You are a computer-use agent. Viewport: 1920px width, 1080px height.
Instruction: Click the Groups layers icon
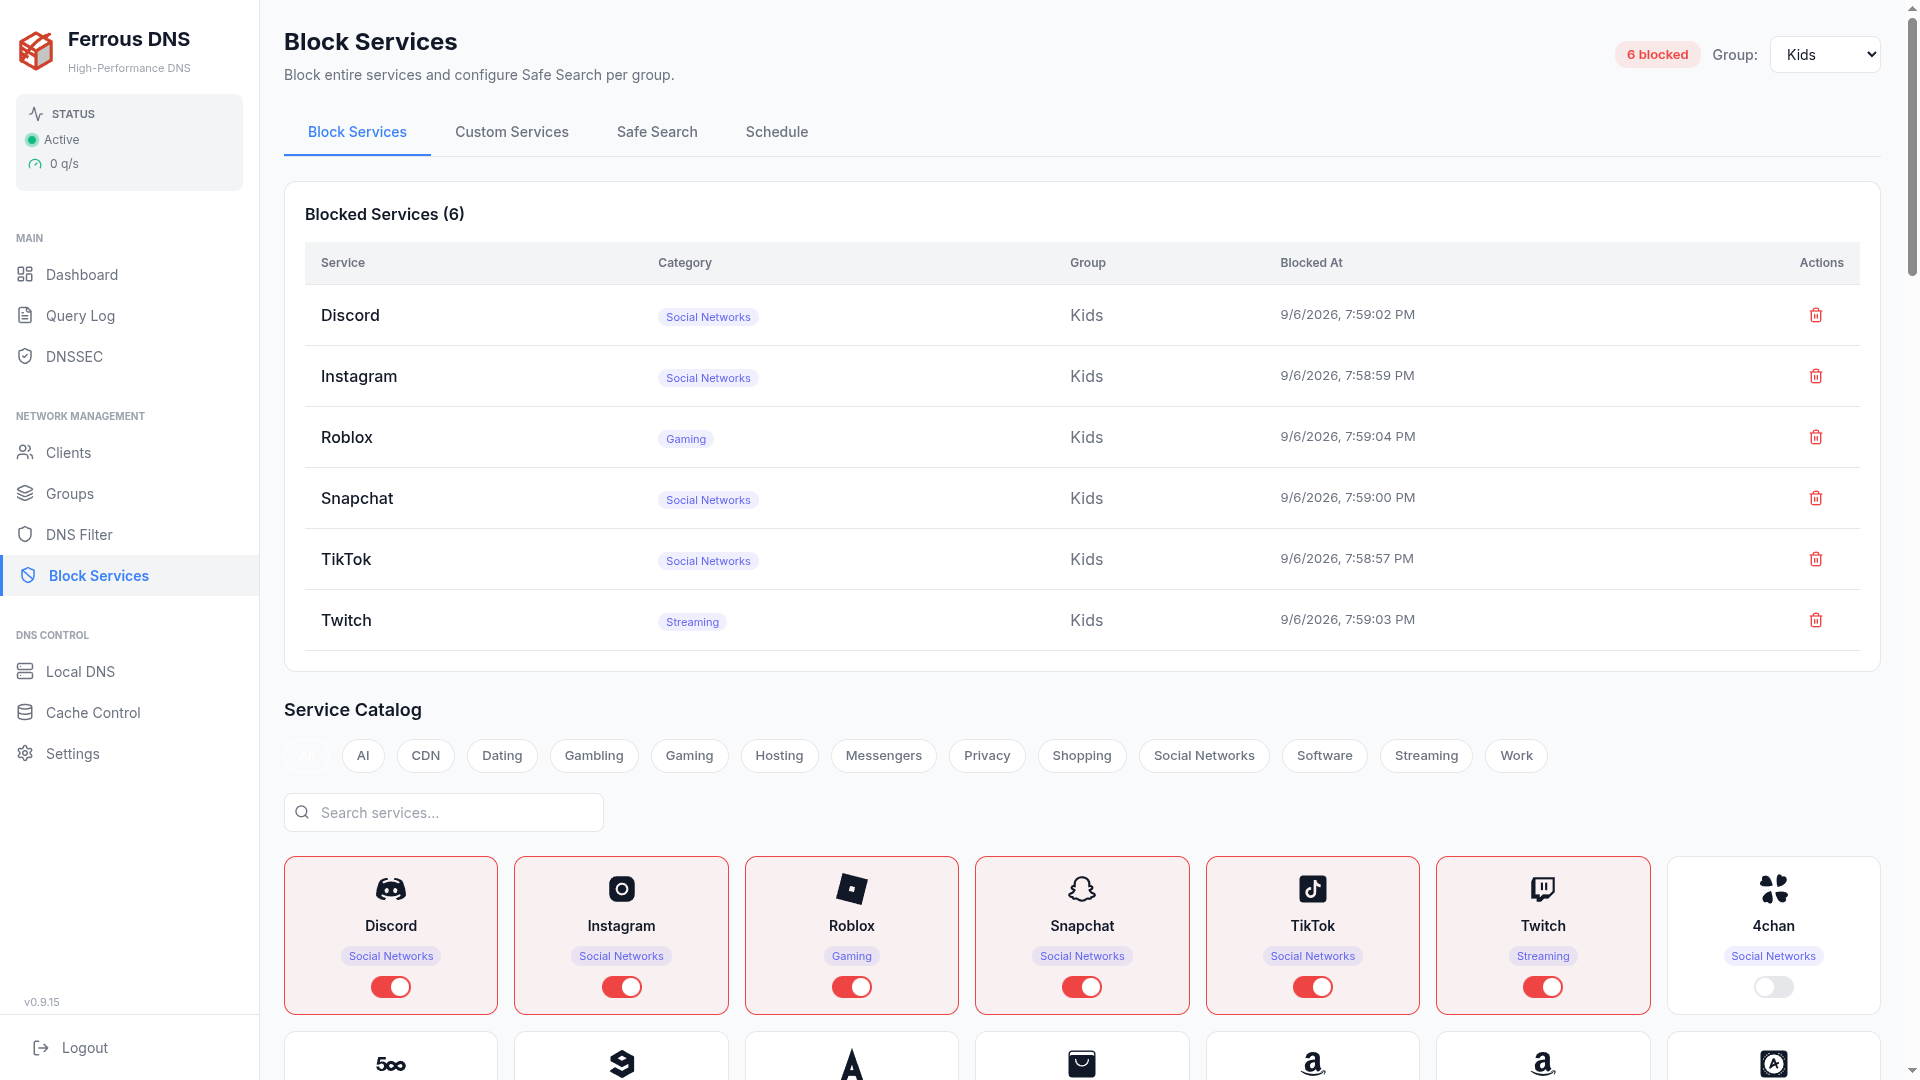25,493
